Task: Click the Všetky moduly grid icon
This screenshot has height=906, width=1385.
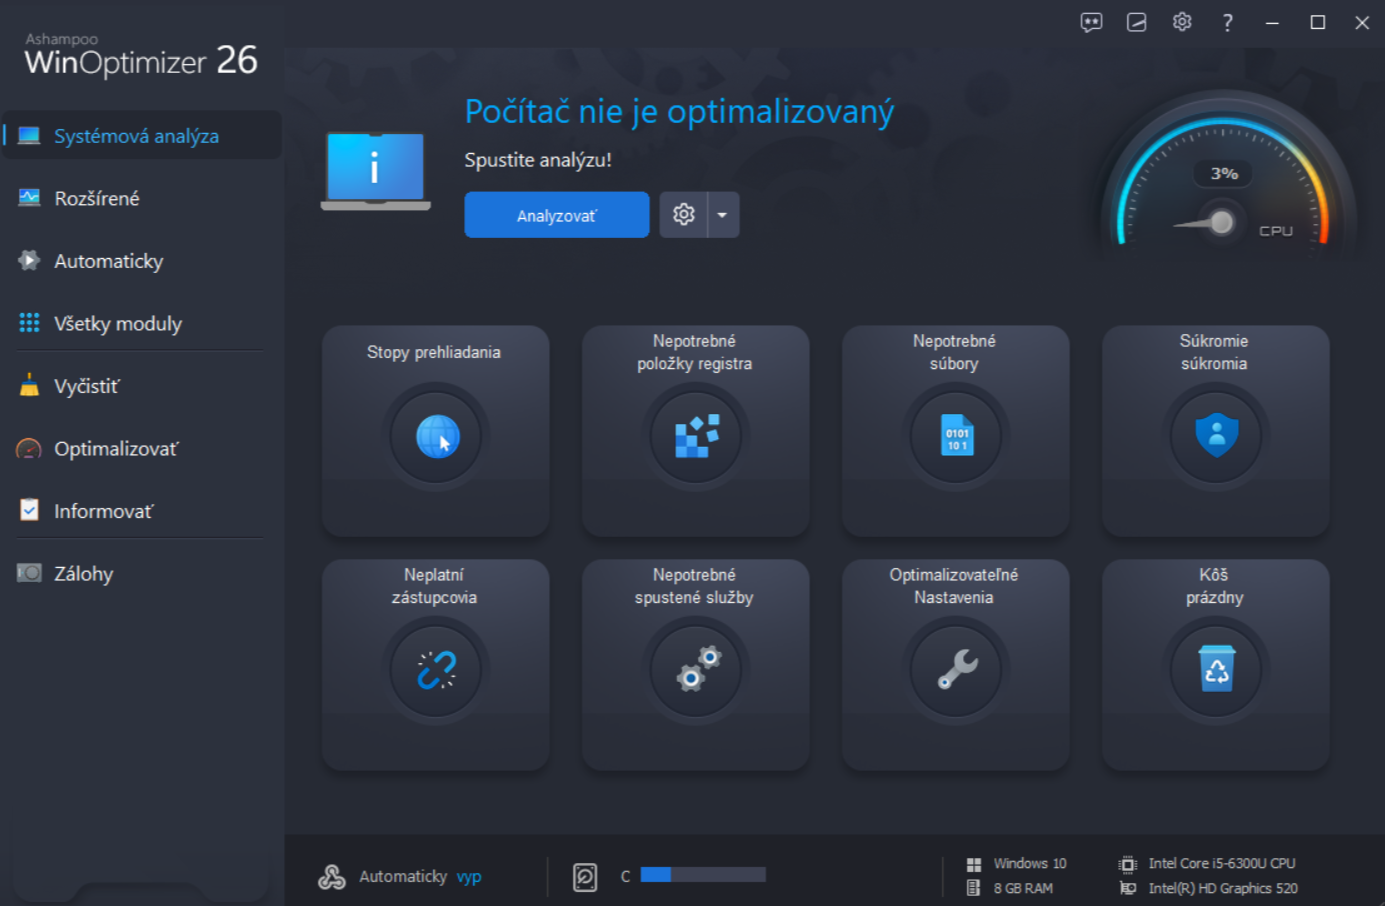Action: click(x=29, y=323)
